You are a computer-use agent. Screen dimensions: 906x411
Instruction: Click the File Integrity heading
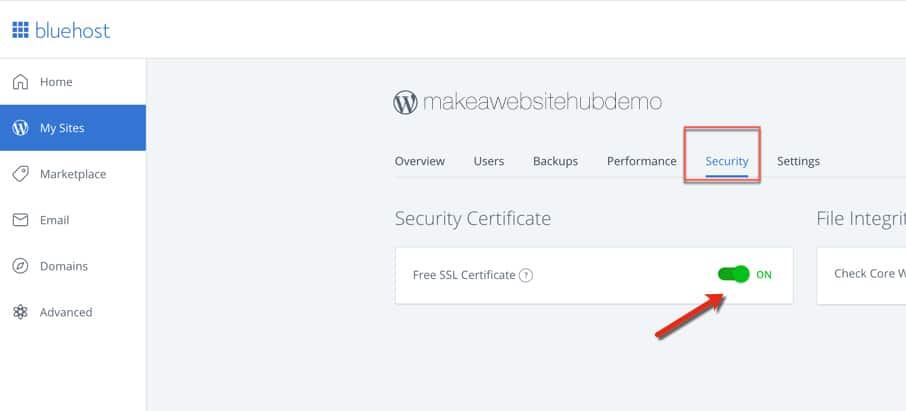coord(861,219)
